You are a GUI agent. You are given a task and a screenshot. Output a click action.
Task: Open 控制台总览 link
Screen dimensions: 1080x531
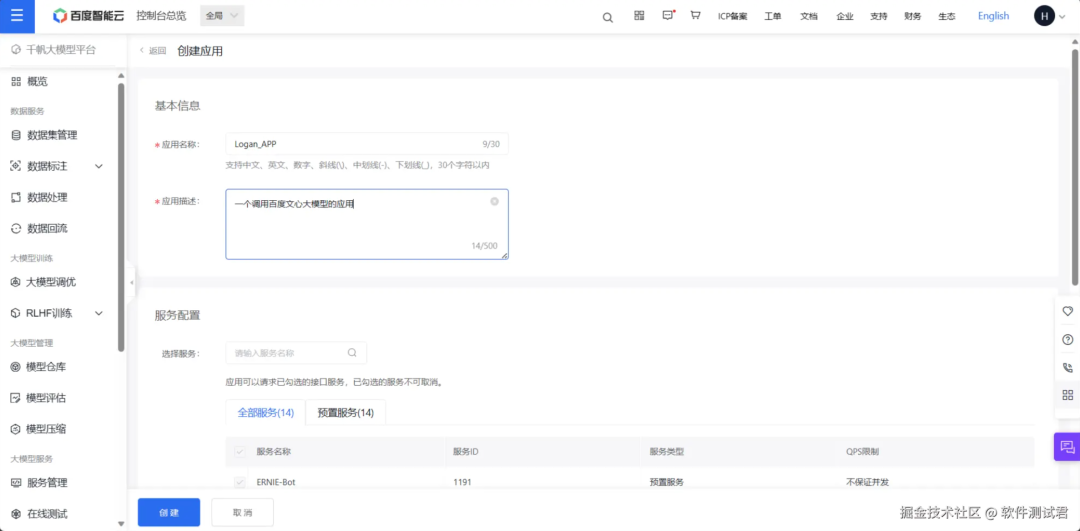[161, 16]
